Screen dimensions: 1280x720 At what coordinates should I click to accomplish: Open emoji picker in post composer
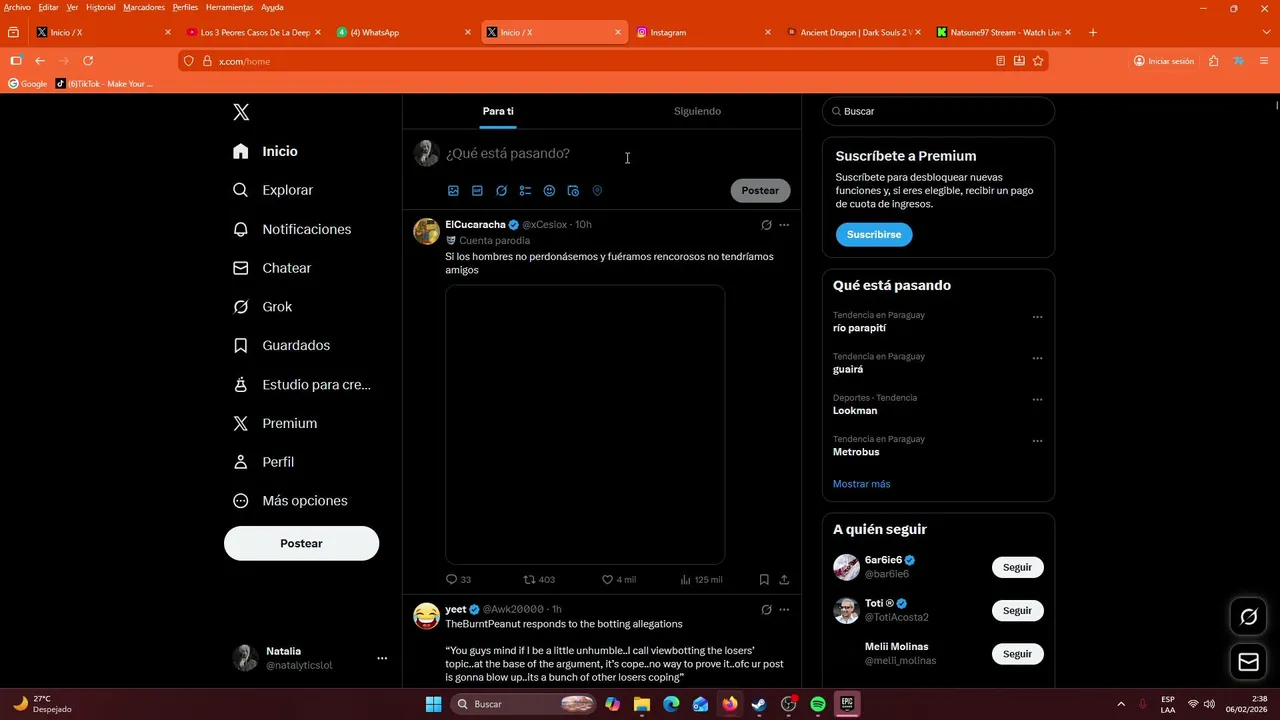click(x=549, y=190)
